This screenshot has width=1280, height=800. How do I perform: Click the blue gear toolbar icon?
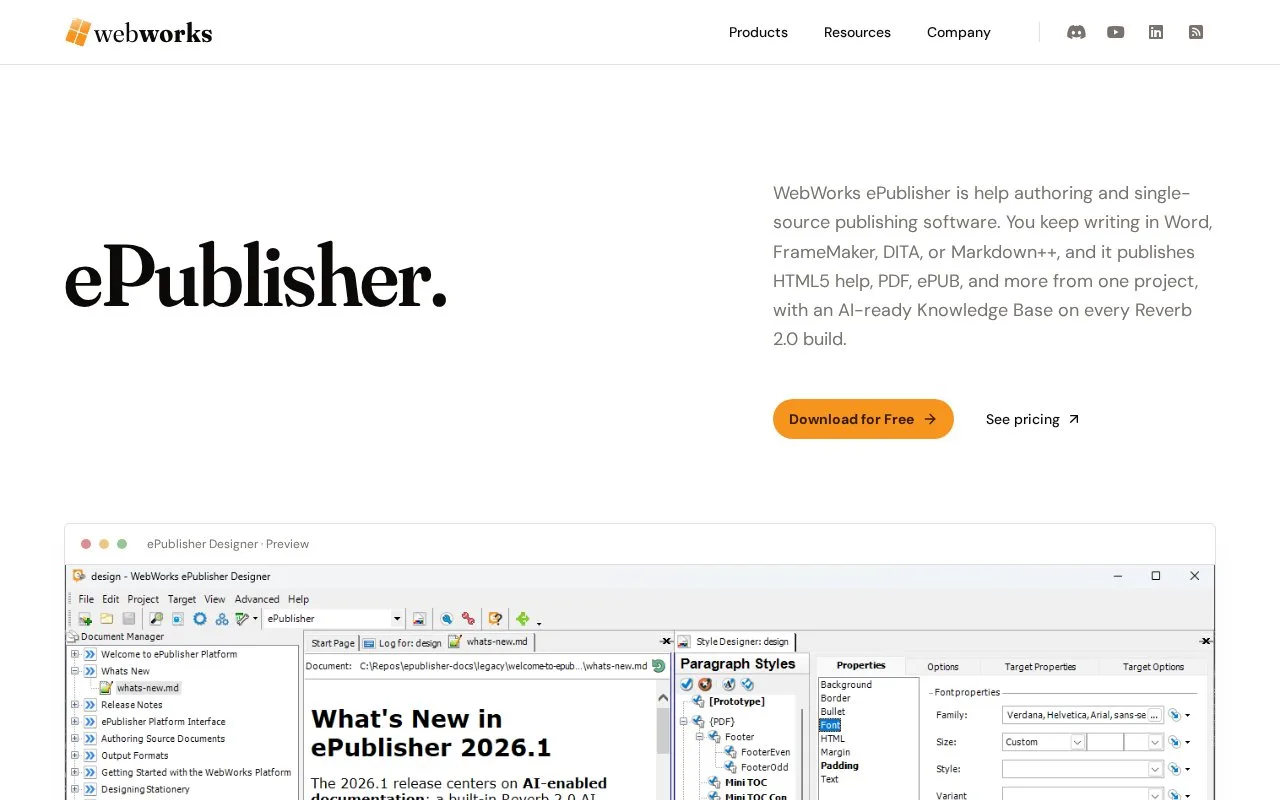coord(200,619)
